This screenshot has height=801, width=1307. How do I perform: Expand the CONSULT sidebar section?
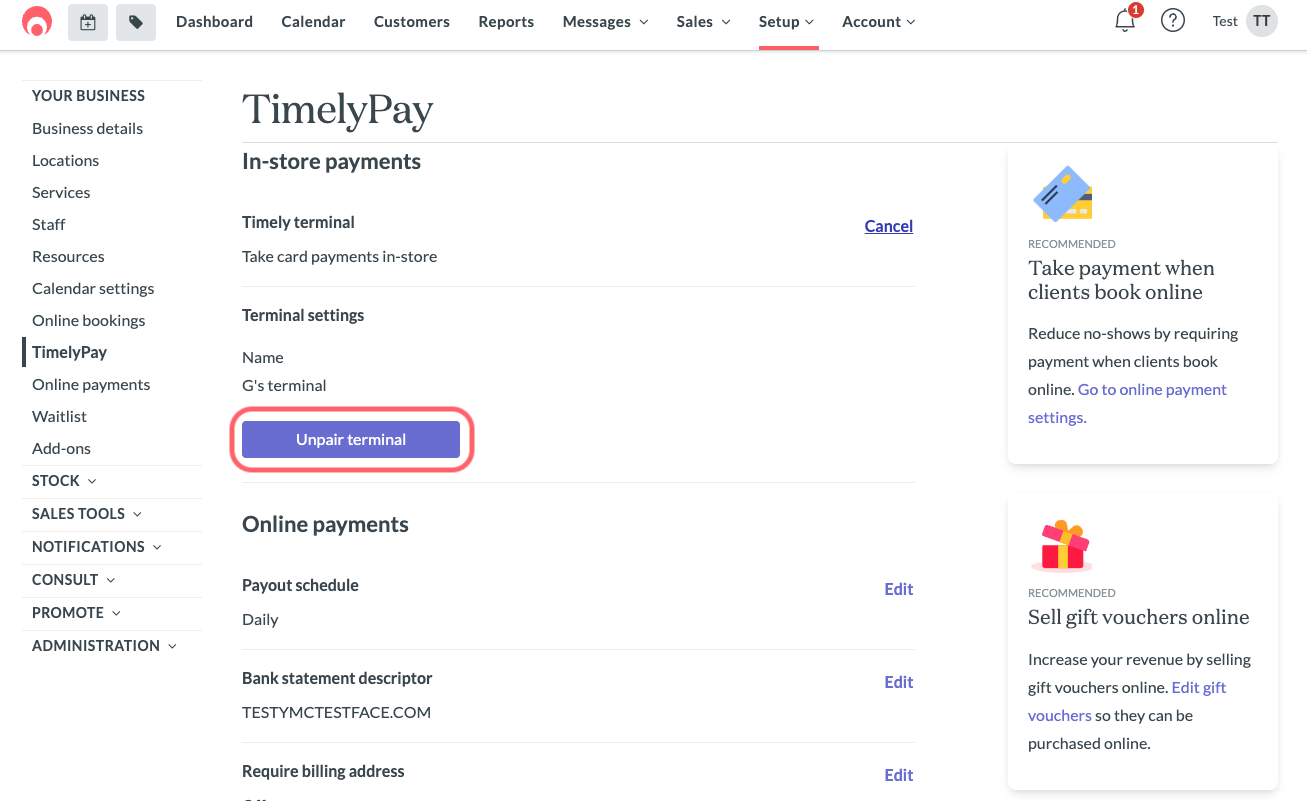coord(74,580)
